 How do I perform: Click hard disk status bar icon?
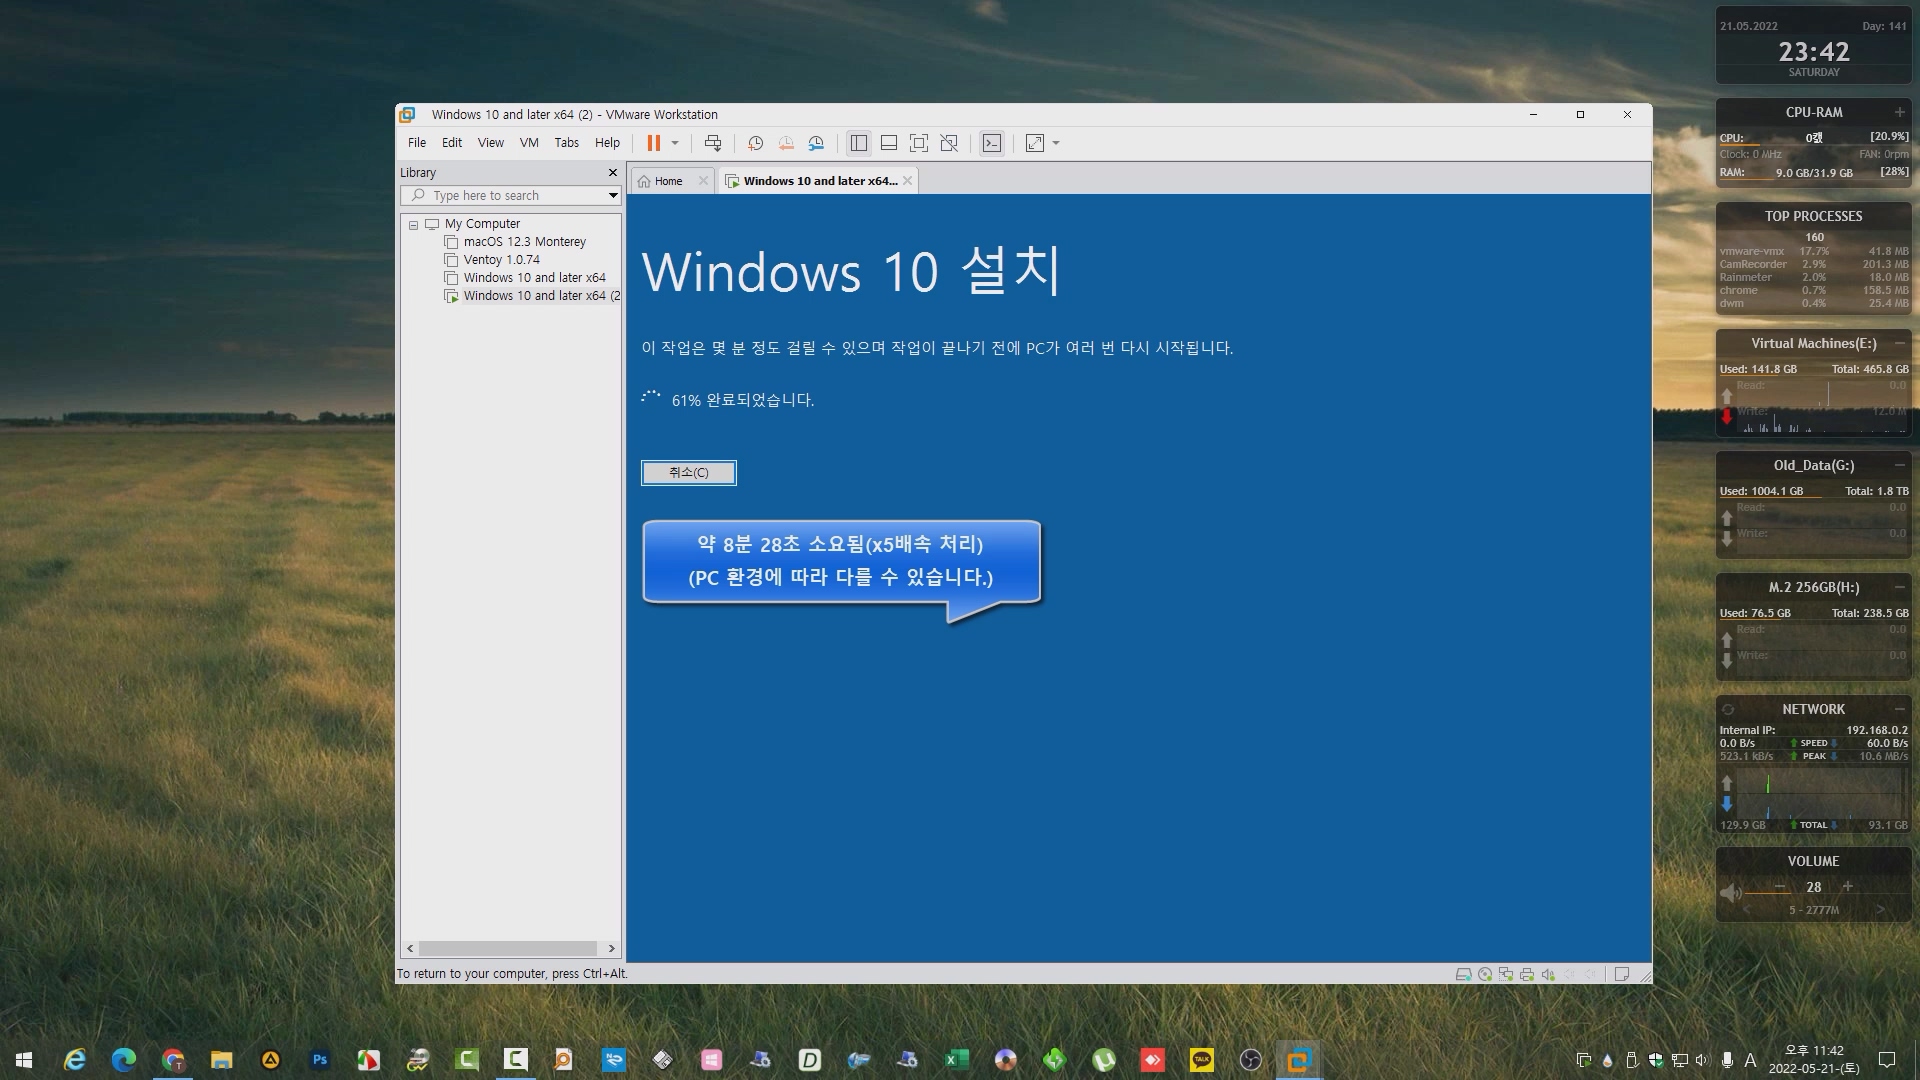[x=1463, y=974]
